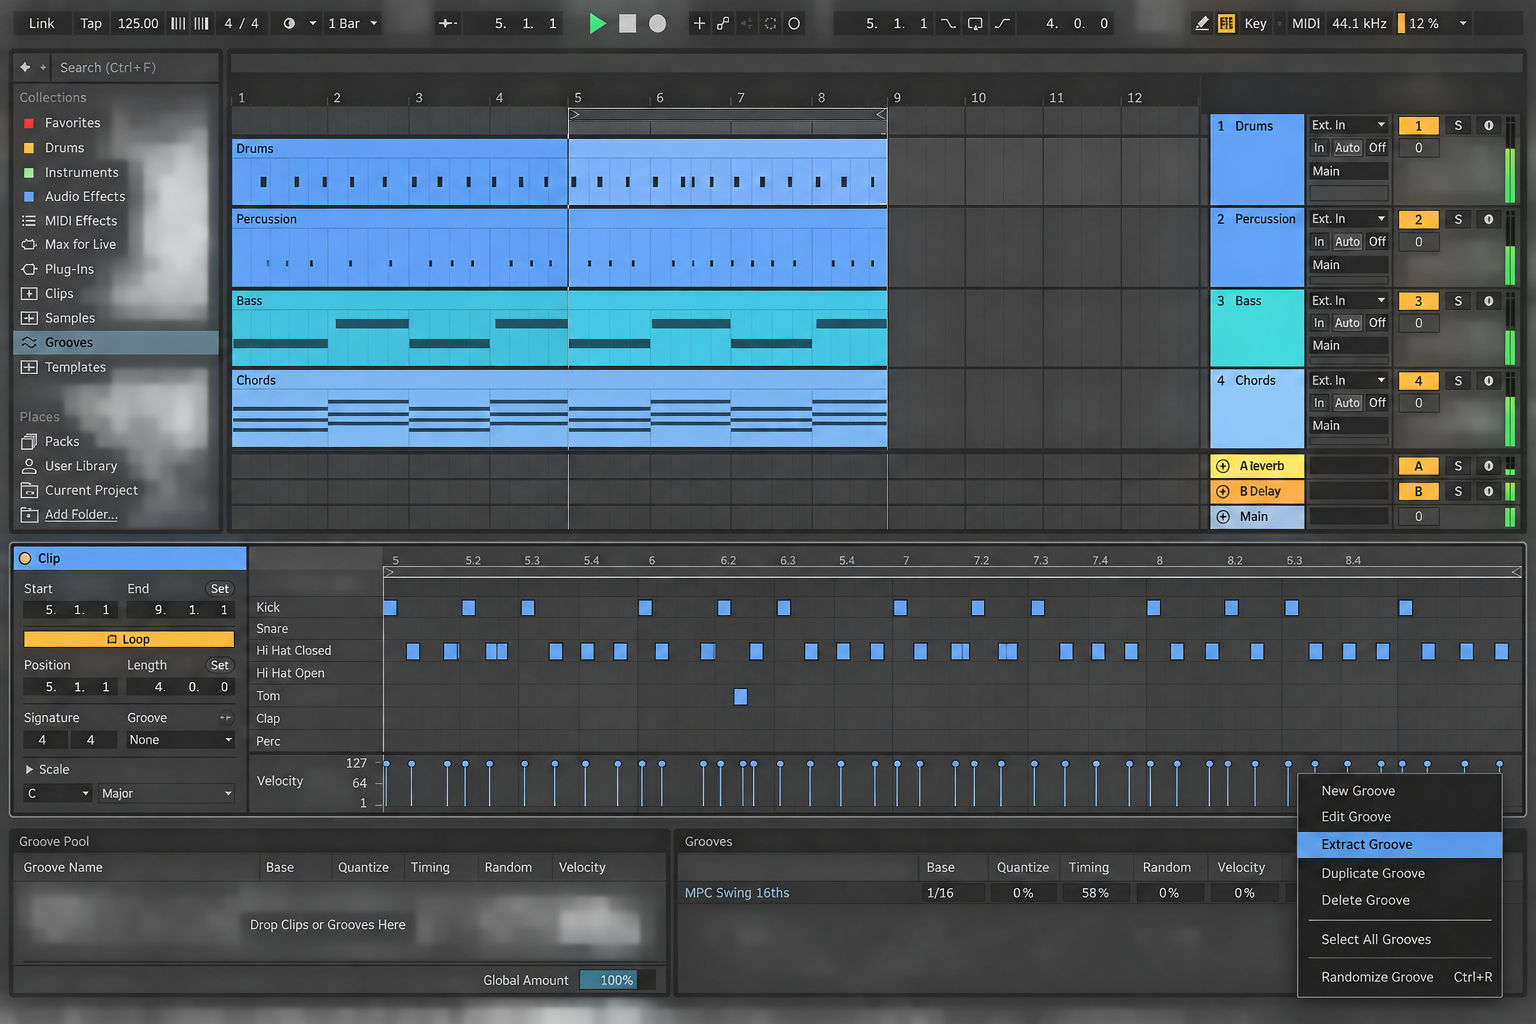Open the quantization 1 Bar dropdown

tap(353, 23)
